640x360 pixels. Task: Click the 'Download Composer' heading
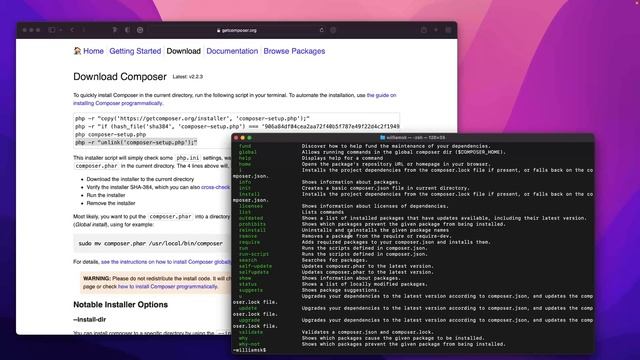(120, 77)
